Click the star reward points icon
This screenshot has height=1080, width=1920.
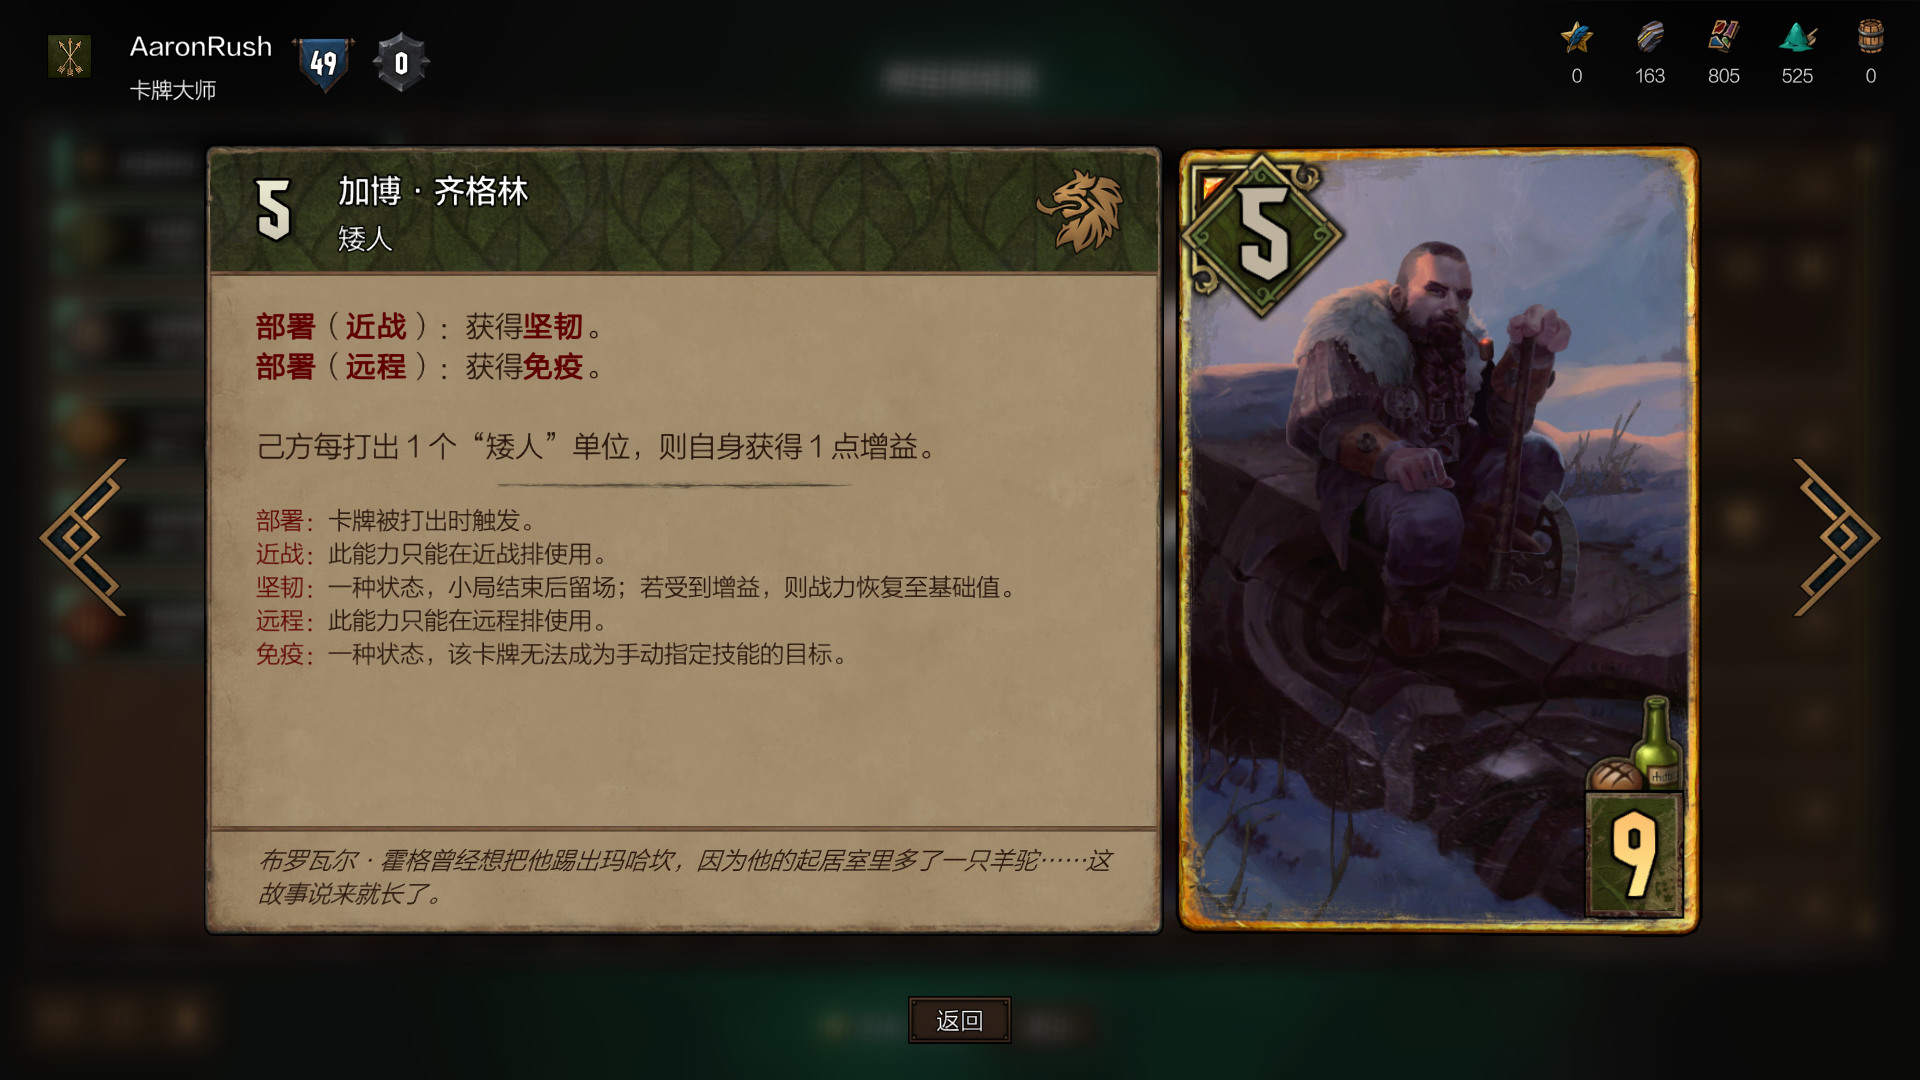(1576, 38)
